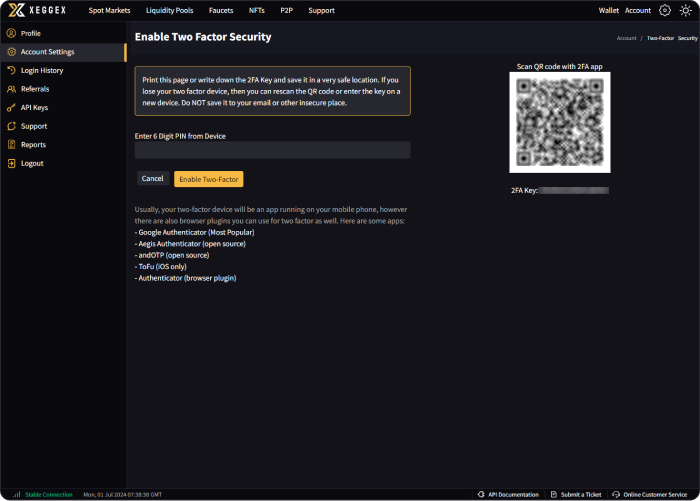Click the 2FA key warning notice box

273,91
